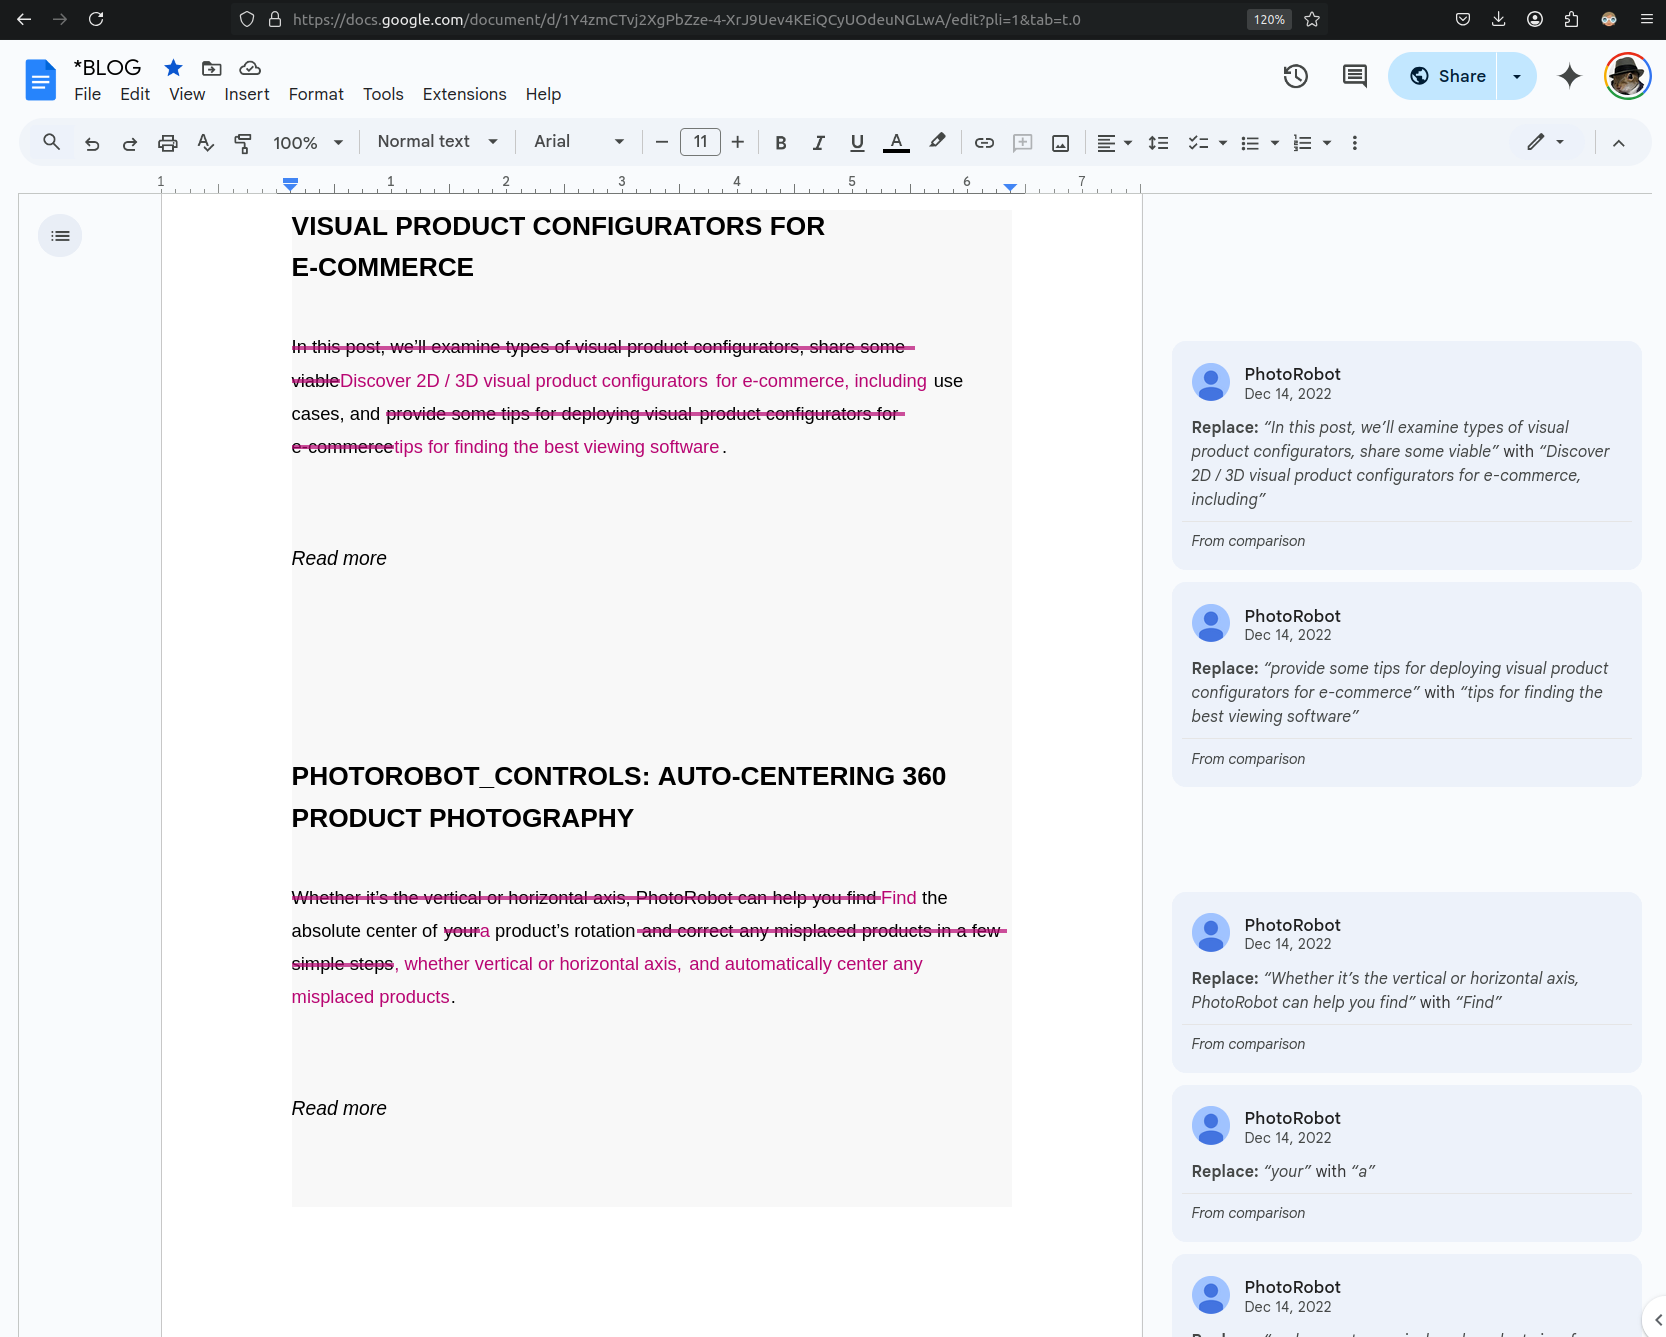Bookmark this page with the star

1312,19
